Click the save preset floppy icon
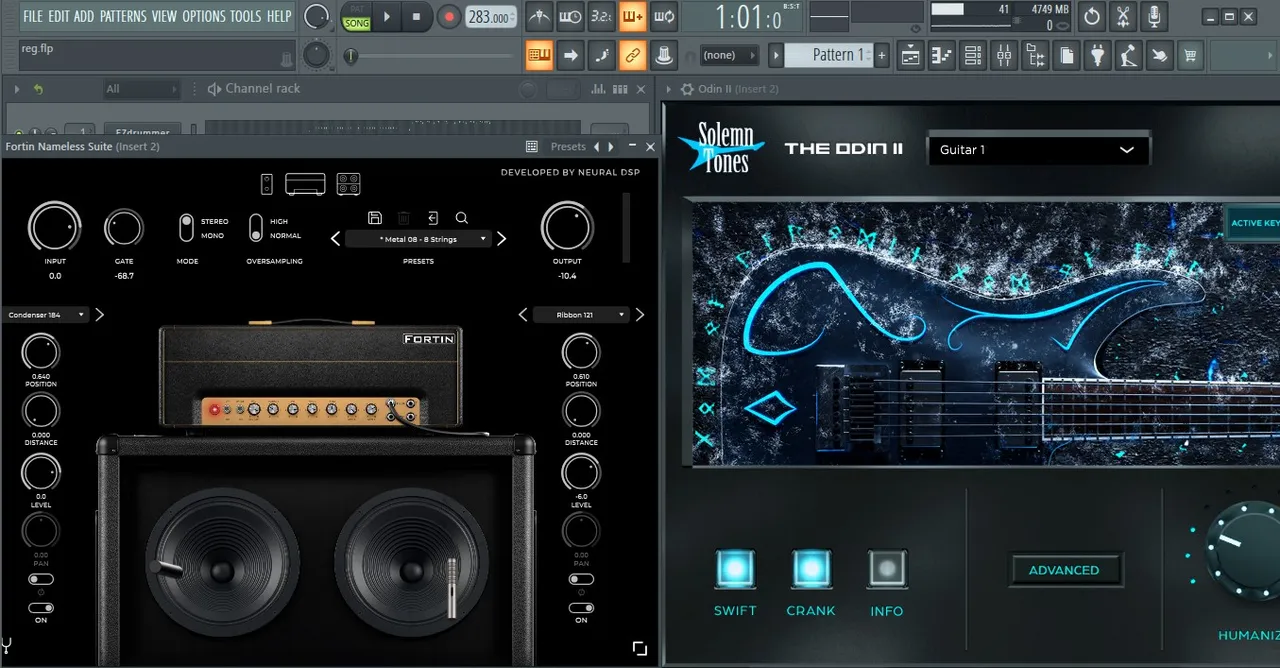This screenshot has height=668, width=1280. tap(375, 217)
